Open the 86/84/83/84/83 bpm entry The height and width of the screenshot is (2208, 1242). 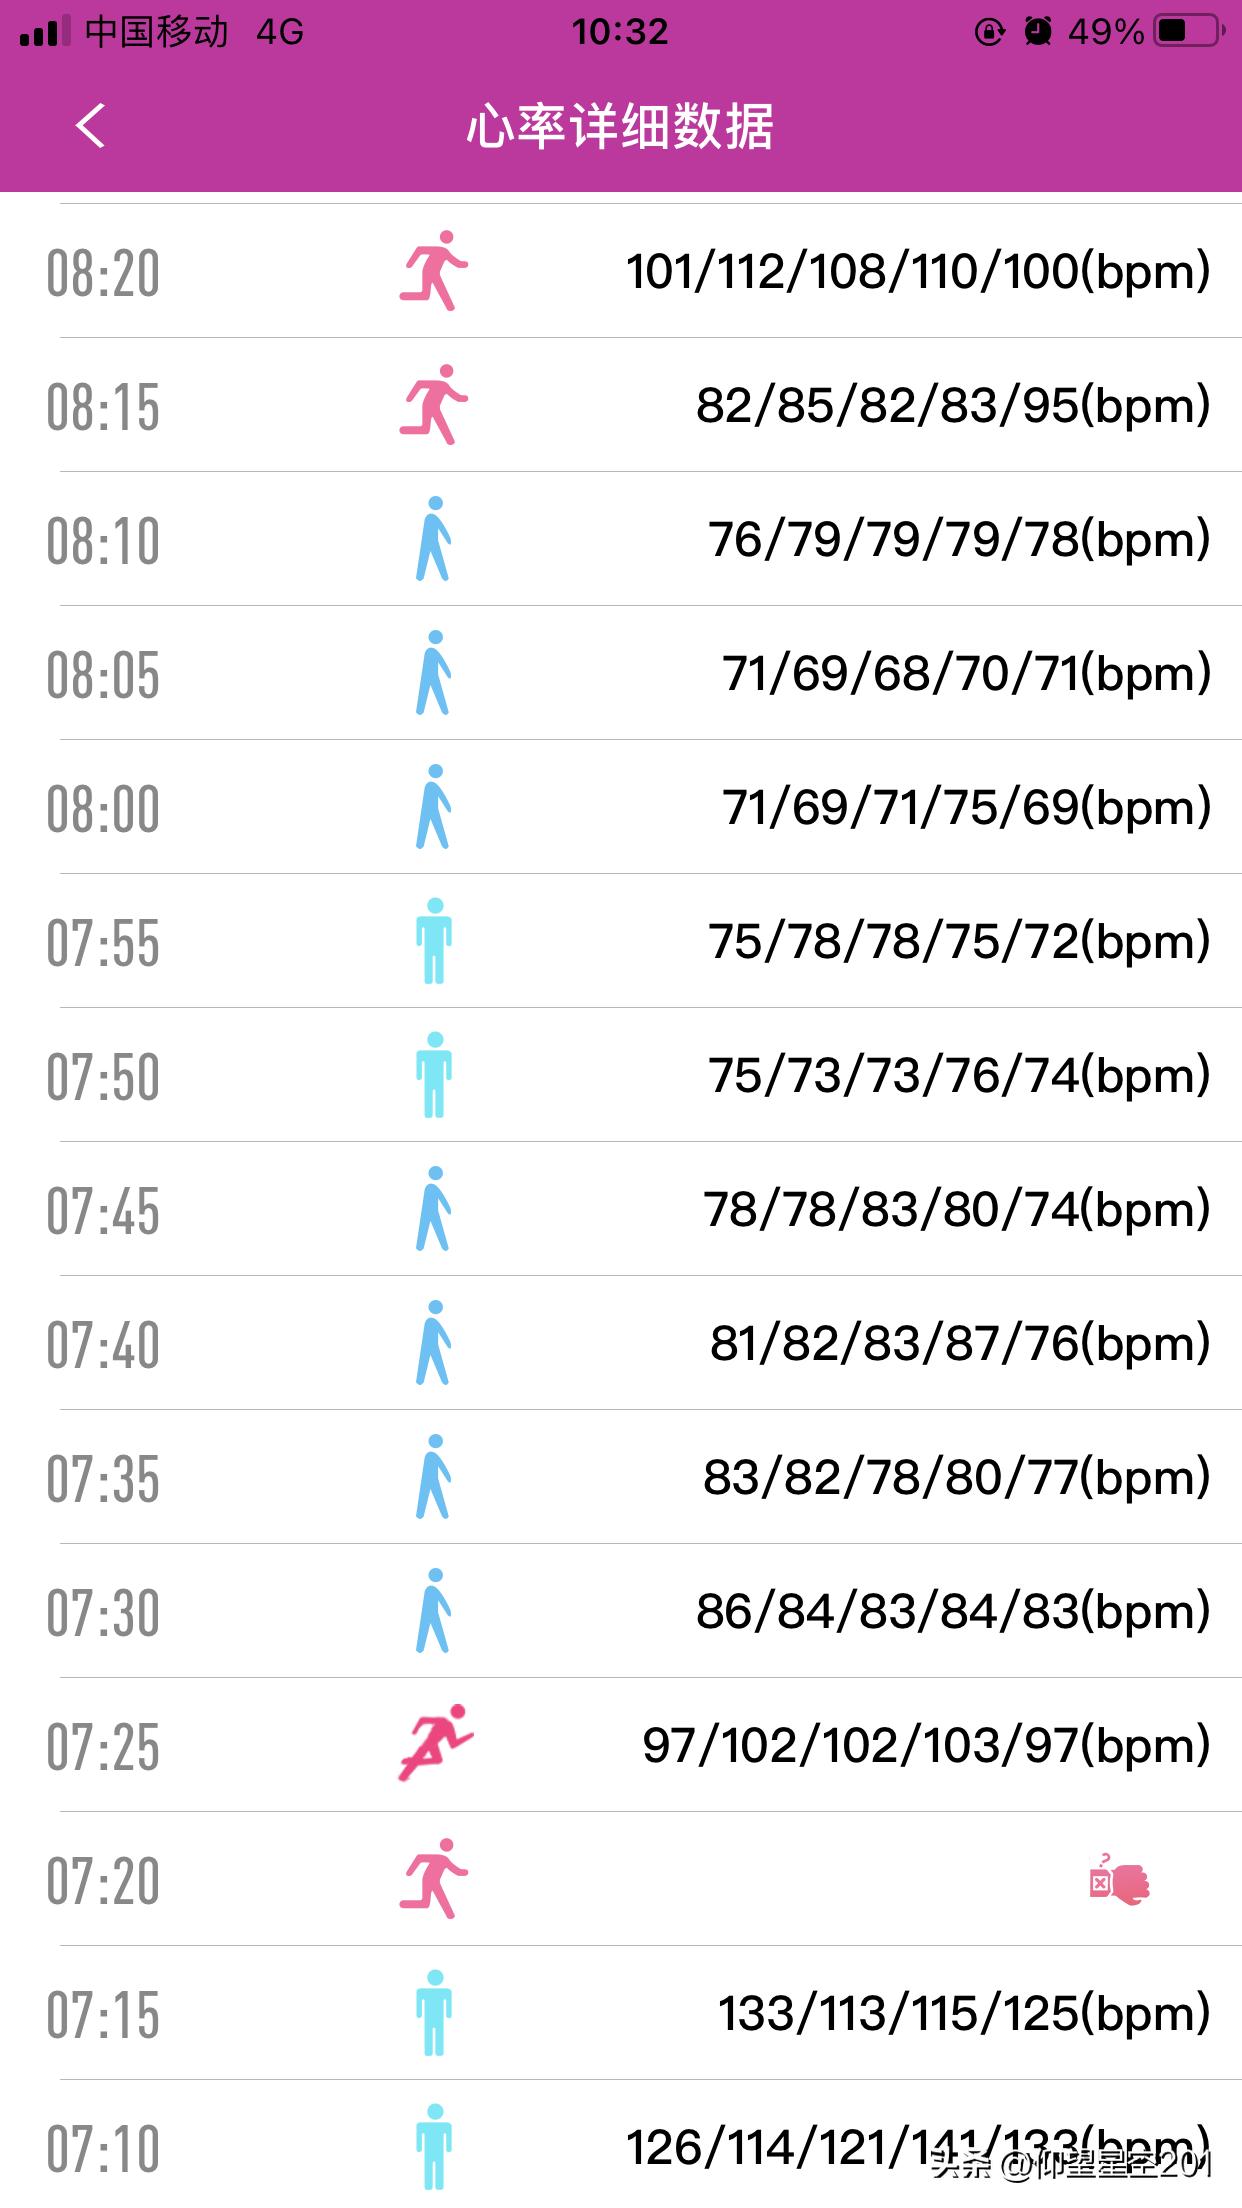[x=953, y=1611]
